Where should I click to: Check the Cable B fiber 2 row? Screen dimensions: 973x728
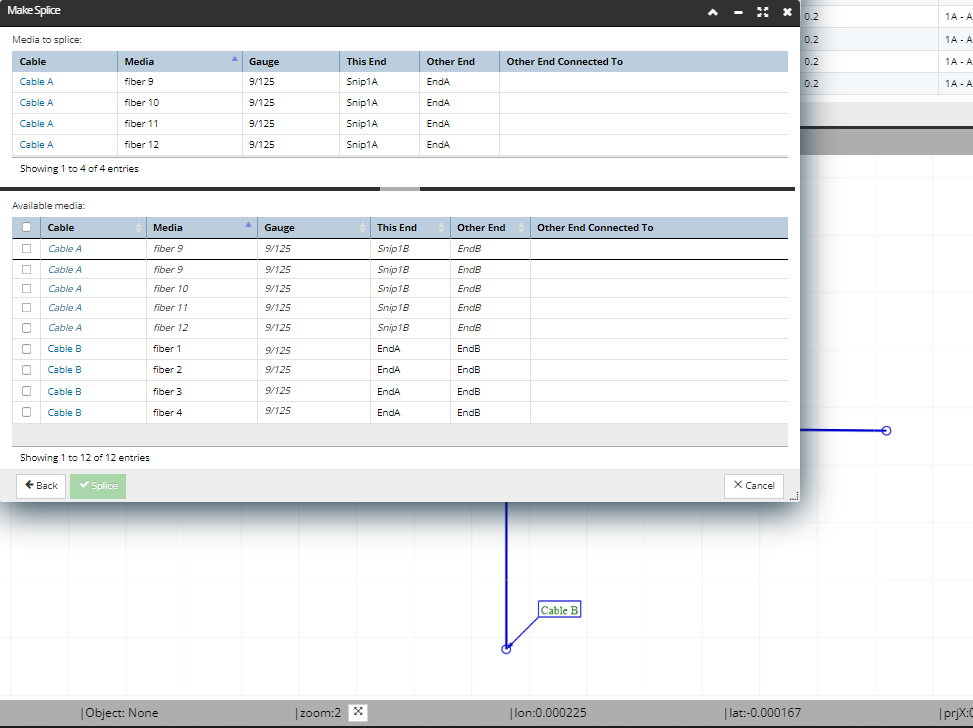26,370
